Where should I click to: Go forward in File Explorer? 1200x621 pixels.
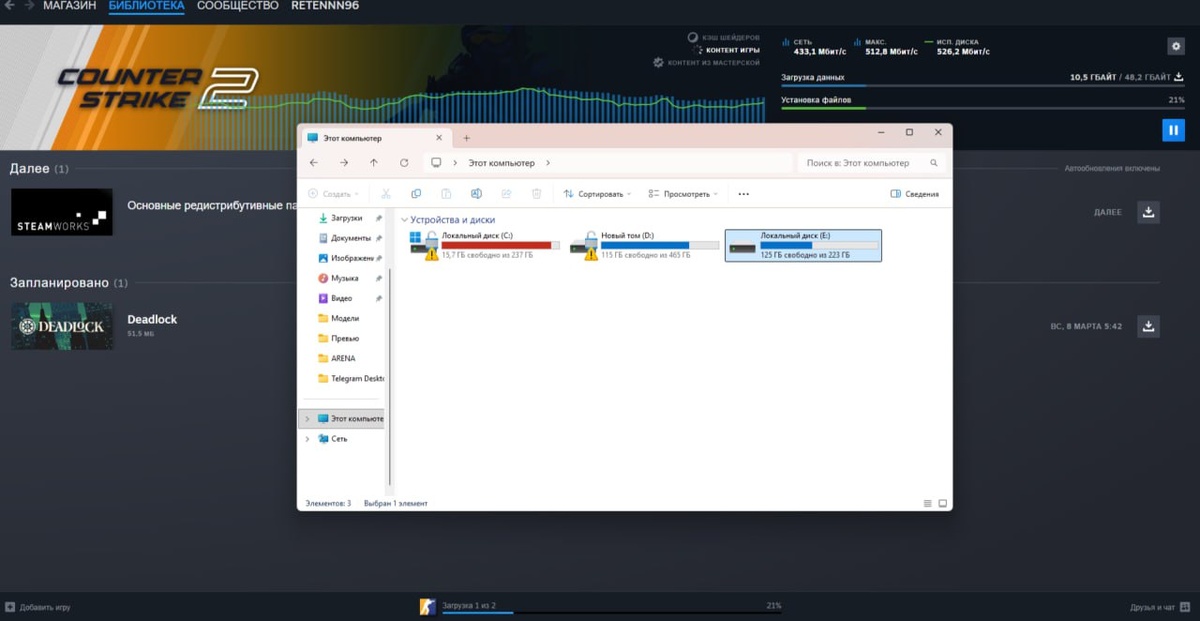[x=344, y=163]
